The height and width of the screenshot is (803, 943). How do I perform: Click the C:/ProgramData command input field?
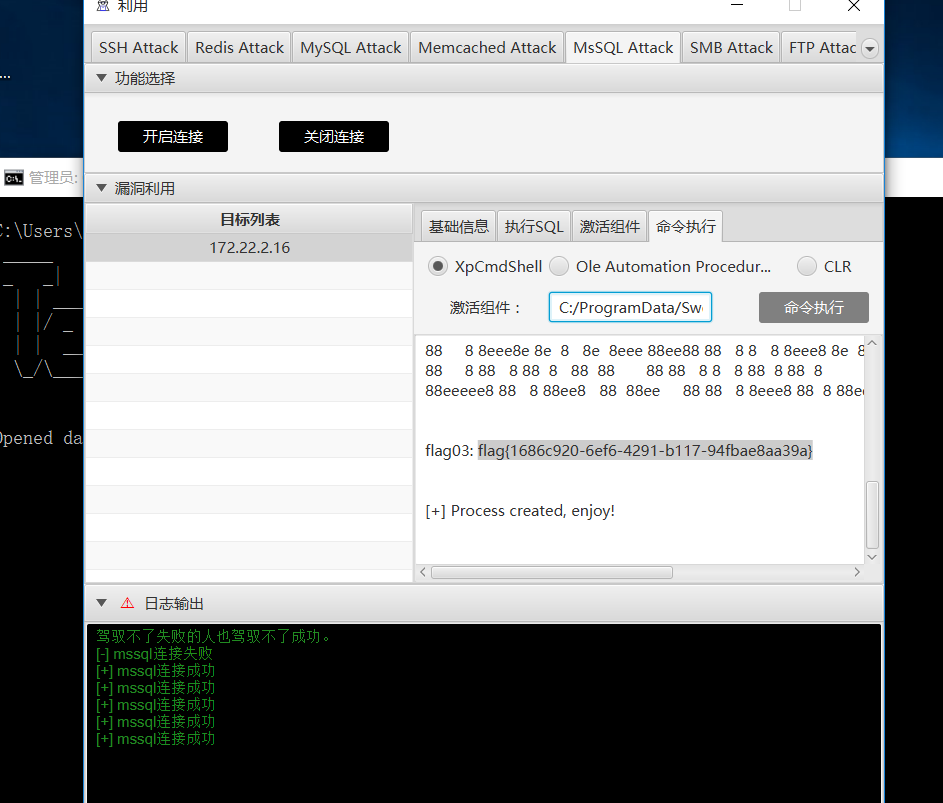click(x=630, y=307)
